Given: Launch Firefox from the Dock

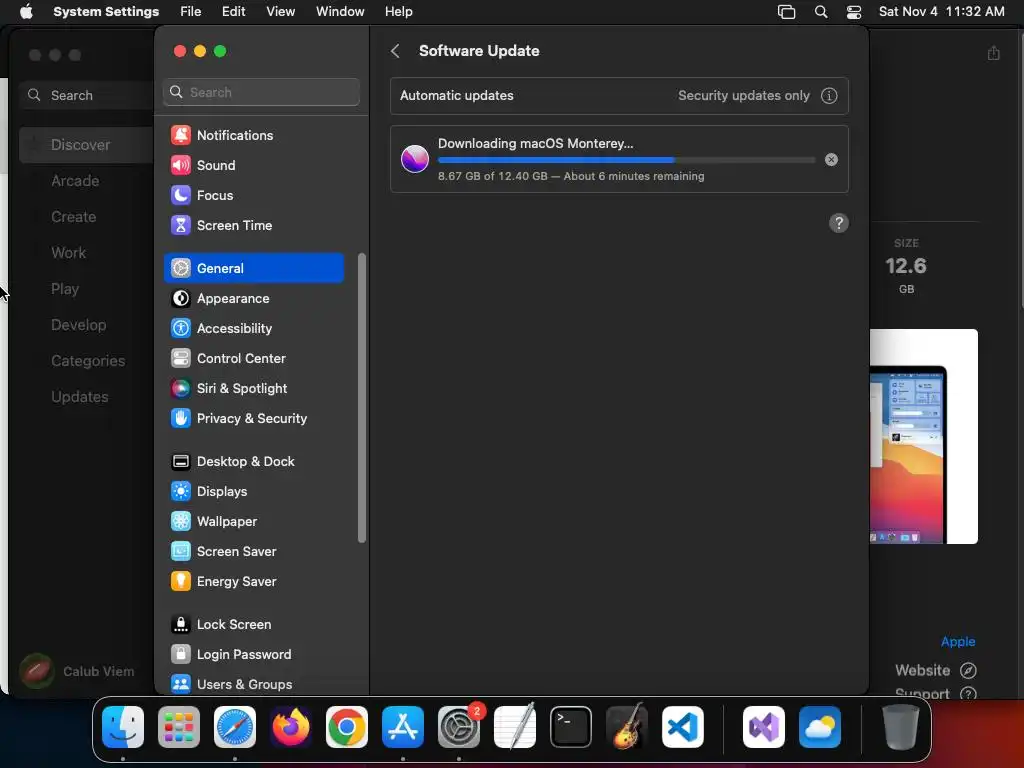Looking at the screenshot, I should click(291, 727).
